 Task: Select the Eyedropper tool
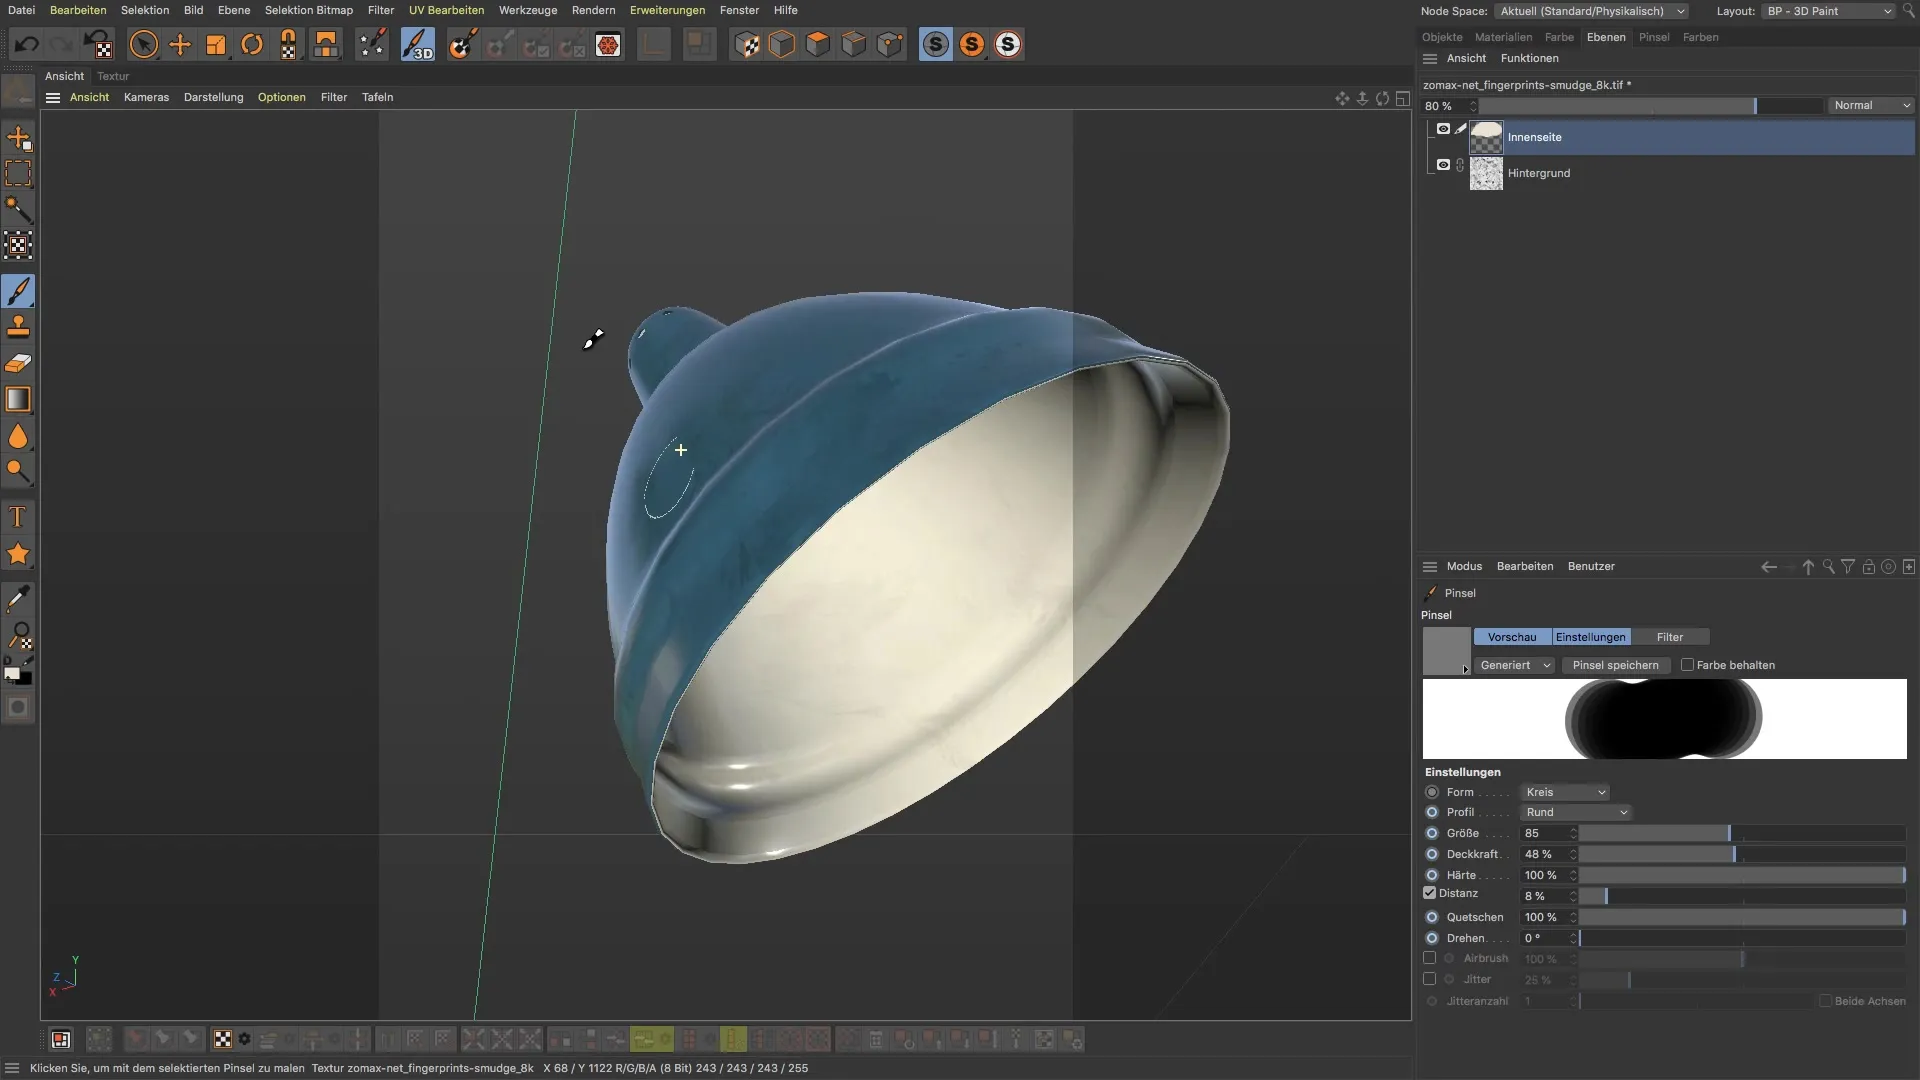(x=18, y=599)
